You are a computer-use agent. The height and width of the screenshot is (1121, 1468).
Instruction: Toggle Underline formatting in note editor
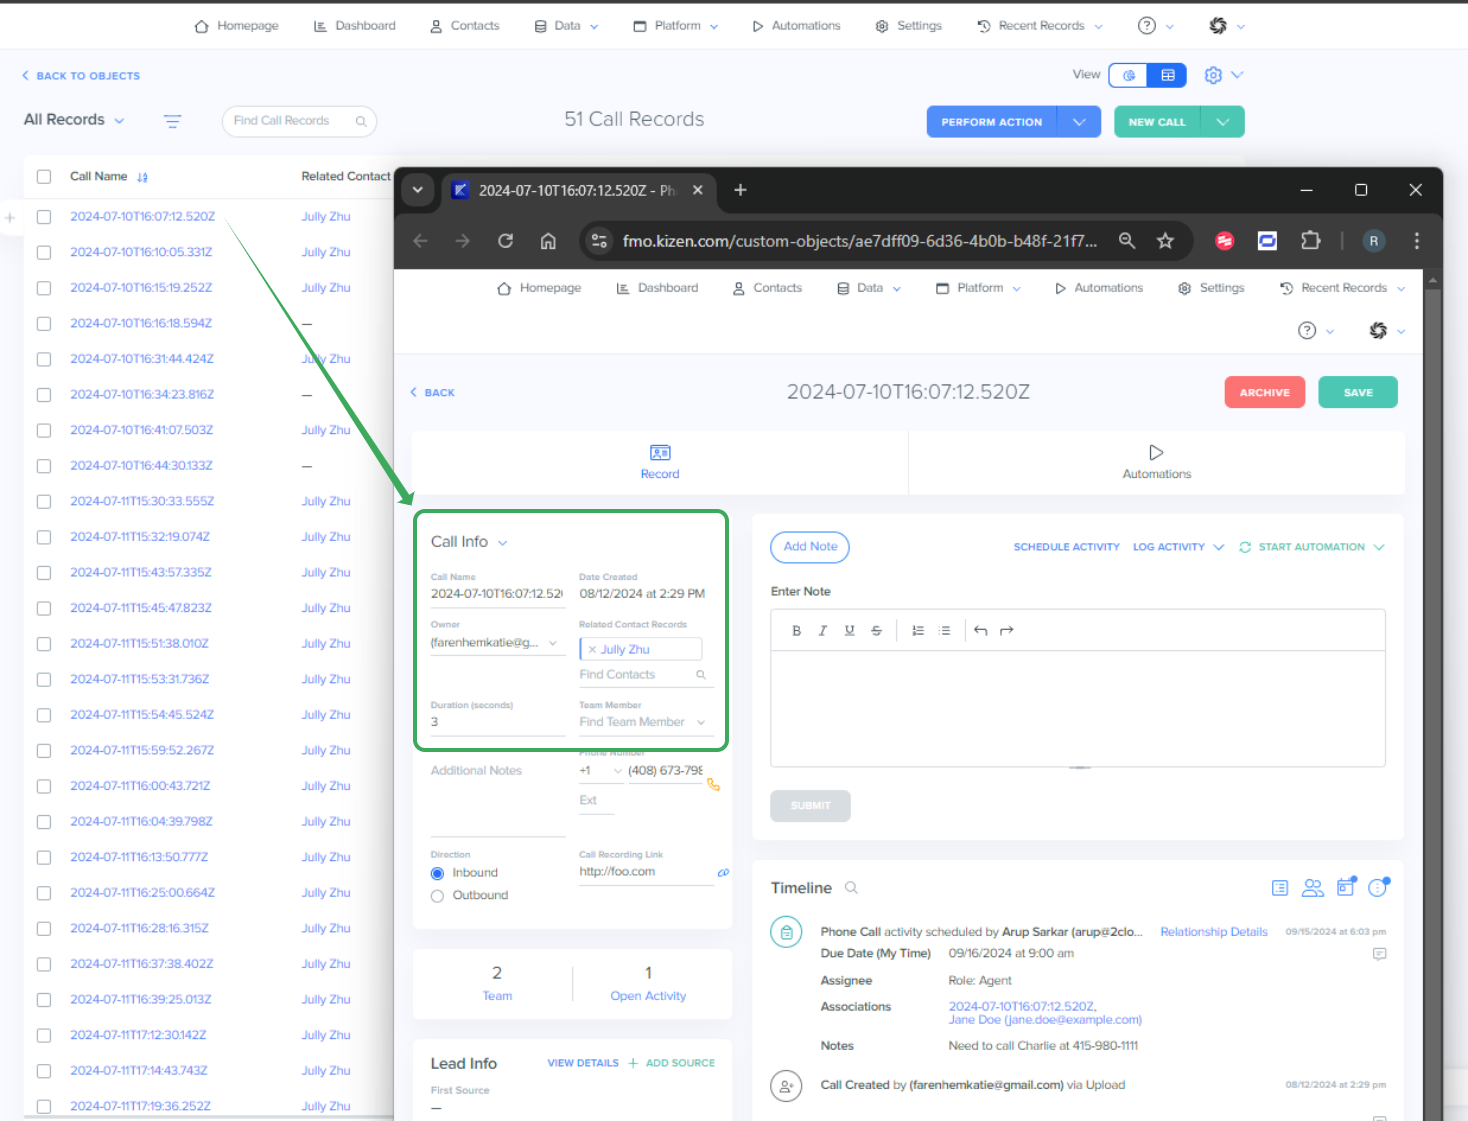(850, 631)
